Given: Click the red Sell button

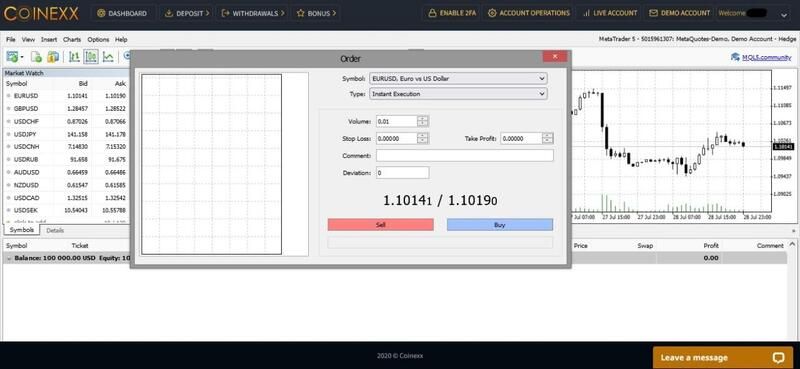Looking at the screenshot, I should click(381, 225).
